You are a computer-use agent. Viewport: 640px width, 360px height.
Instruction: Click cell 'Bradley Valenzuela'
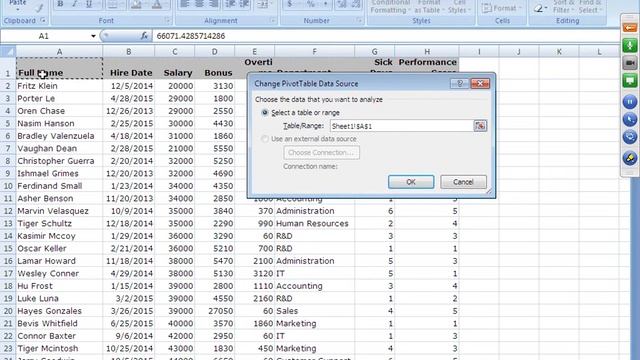[59, 136]
